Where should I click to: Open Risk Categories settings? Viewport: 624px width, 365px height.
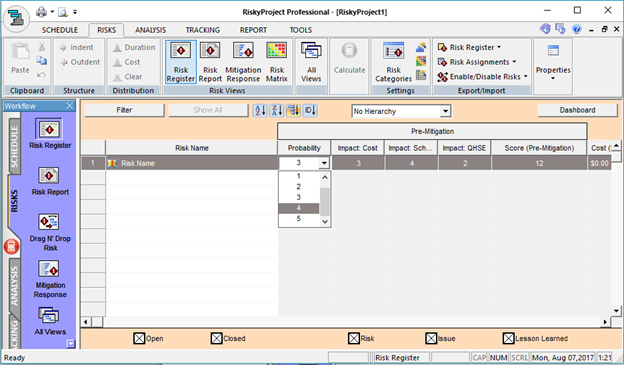tap(394, 62)
